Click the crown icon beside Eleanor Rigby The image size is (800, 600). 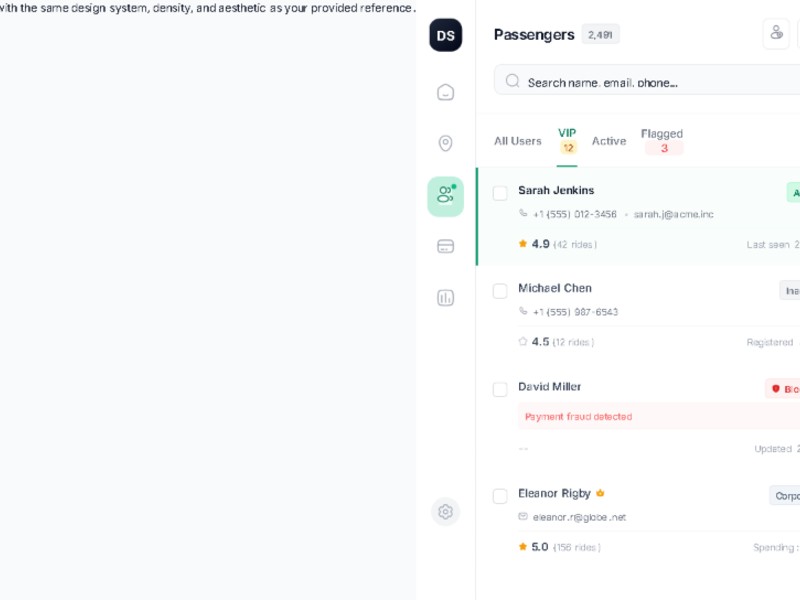[x=601, y=493]
